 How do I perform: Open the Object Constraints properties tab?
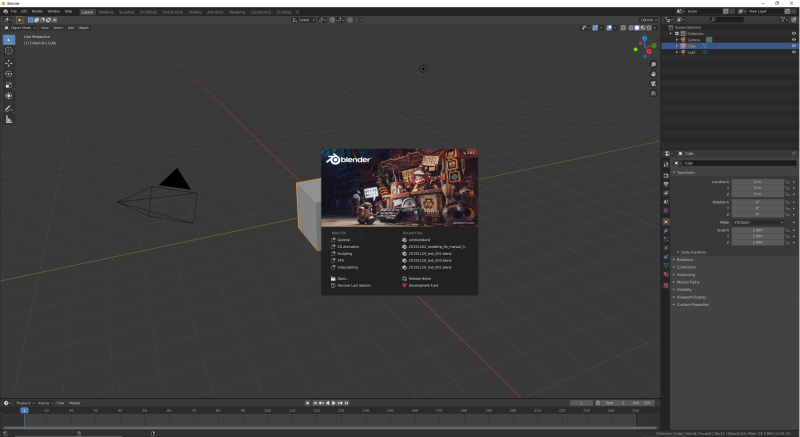666,256
